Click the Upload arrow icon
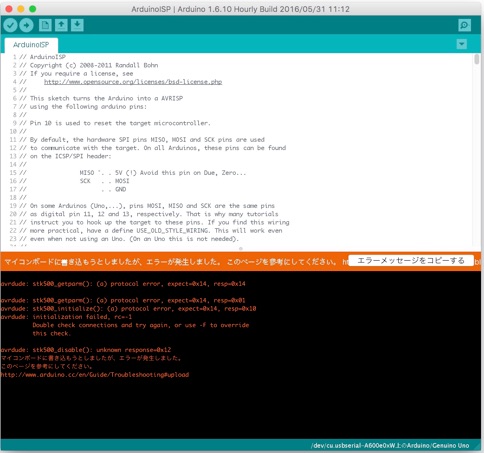 point(26,25)
